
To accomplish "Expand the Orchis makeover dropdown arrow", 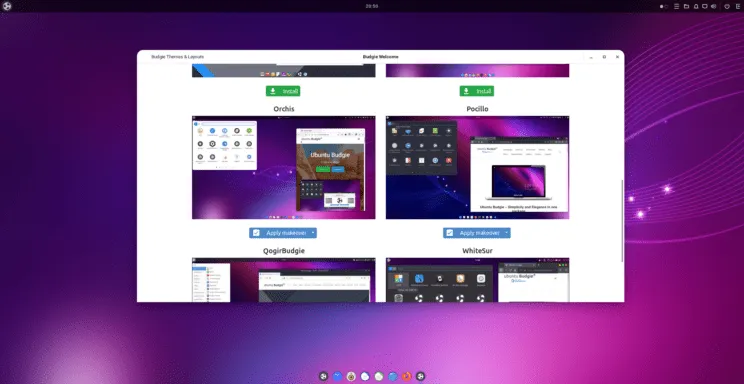I will click(313, 233).
